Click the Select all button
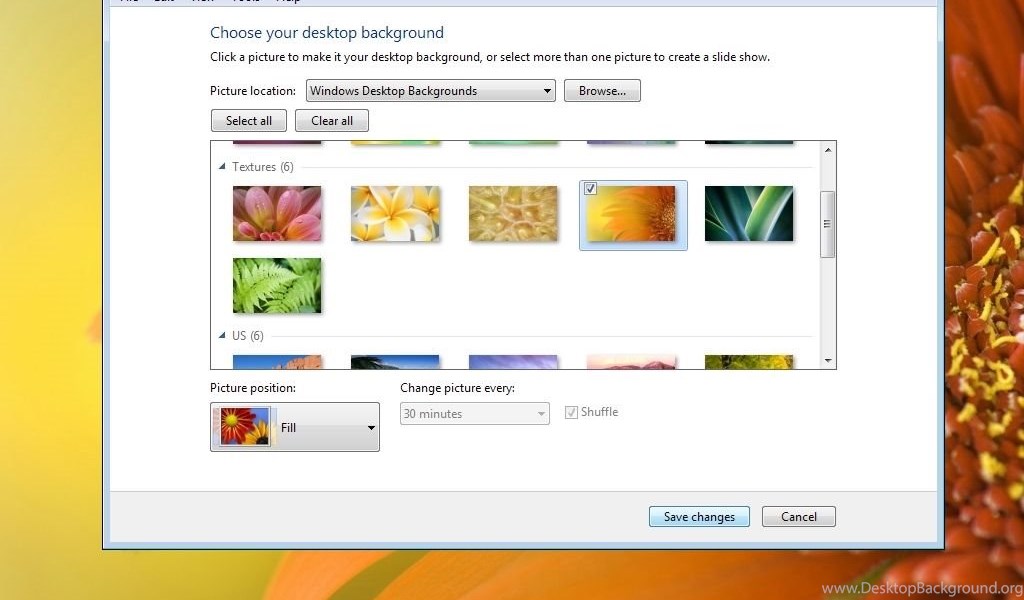1024x600 pixels. point(249,121)
